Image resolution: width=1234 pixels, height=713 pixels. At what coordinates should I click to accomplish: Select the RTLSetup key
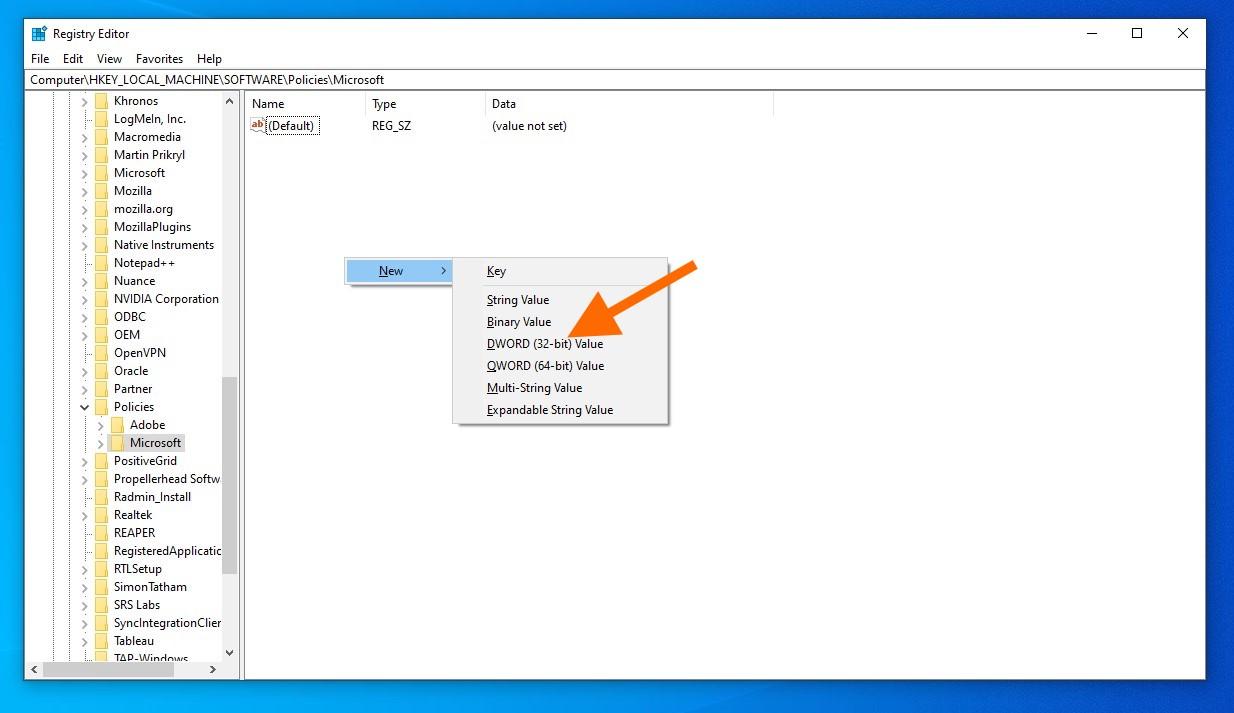pyautogui.click(x=137, y=569)
